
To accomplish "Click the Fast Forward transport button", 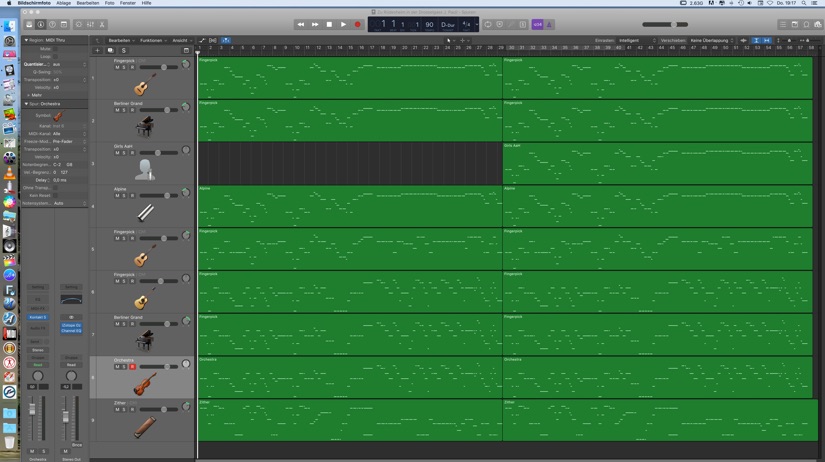I will [x=315, y=24].
